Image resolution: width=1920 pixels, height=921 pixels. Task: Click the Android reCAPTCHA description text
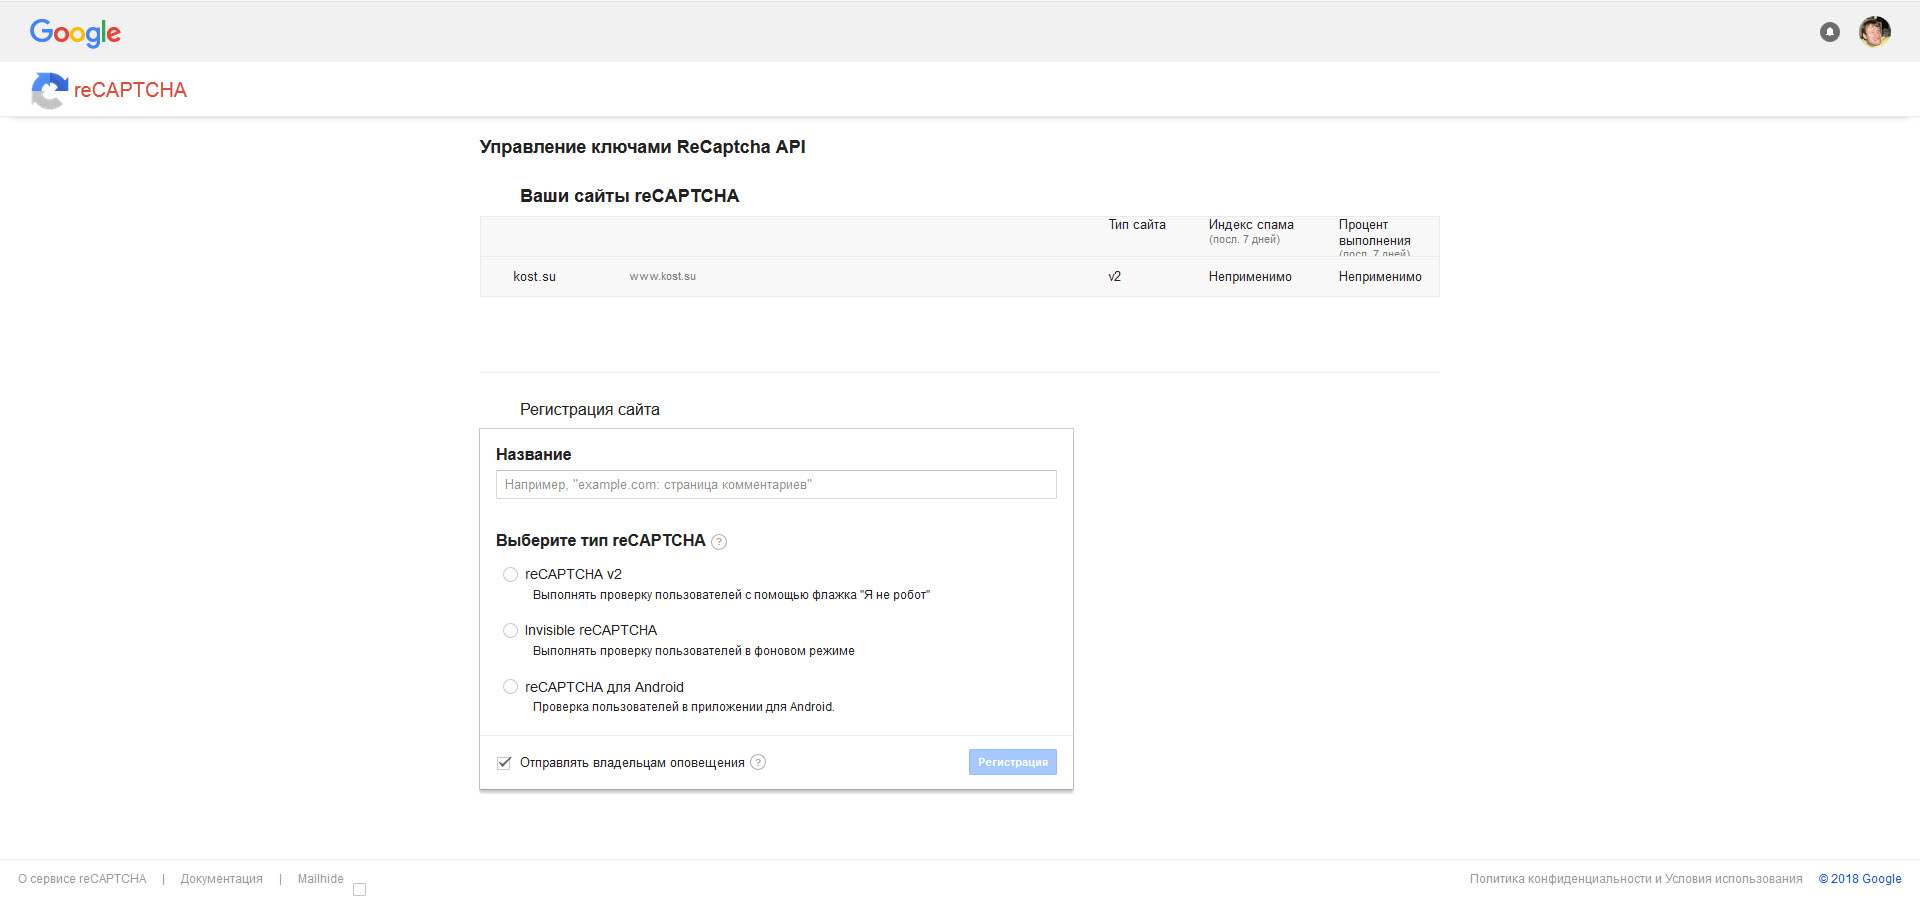pyautogui.click(x=684, y=707)
